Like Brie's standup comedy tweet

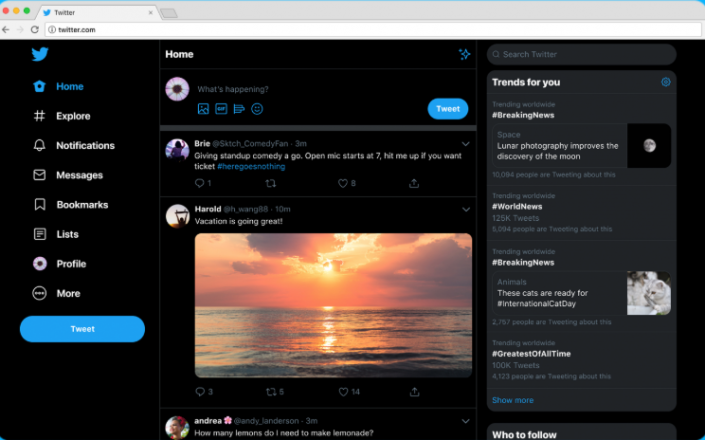(x=342, y=183)
